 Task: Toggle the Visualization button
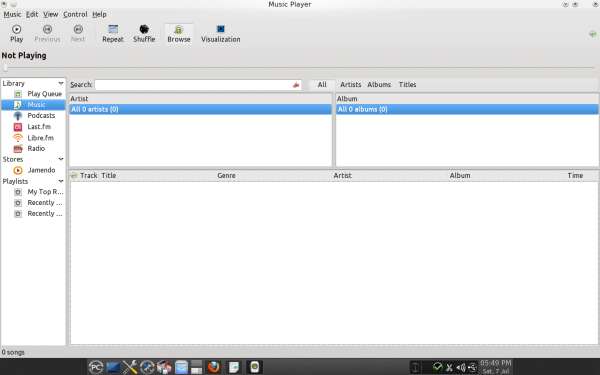tap(221, 34)
